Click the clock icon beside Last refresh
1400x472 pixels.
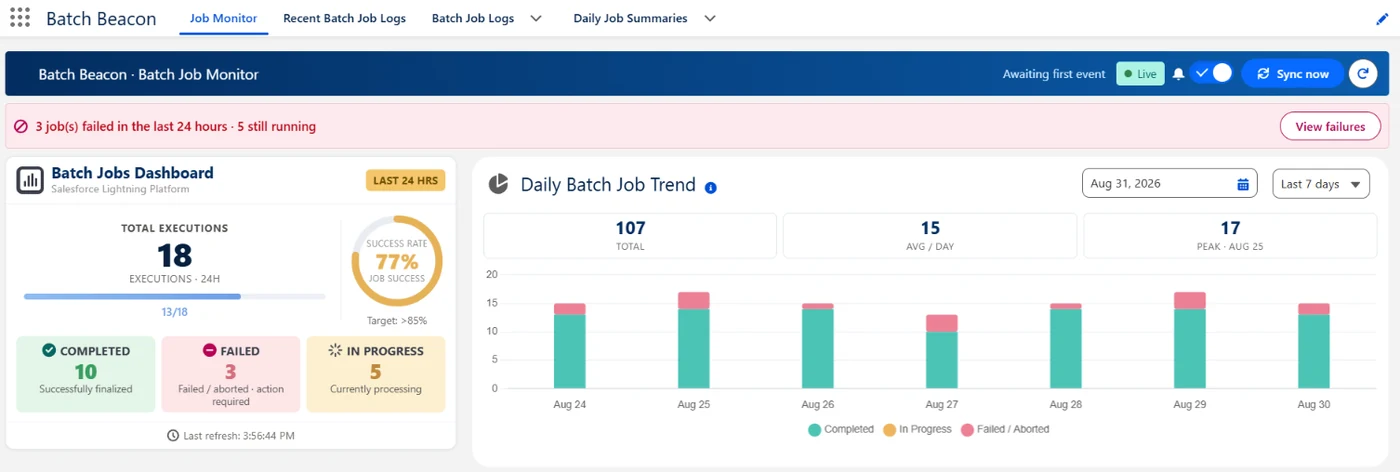coord(173,436)
